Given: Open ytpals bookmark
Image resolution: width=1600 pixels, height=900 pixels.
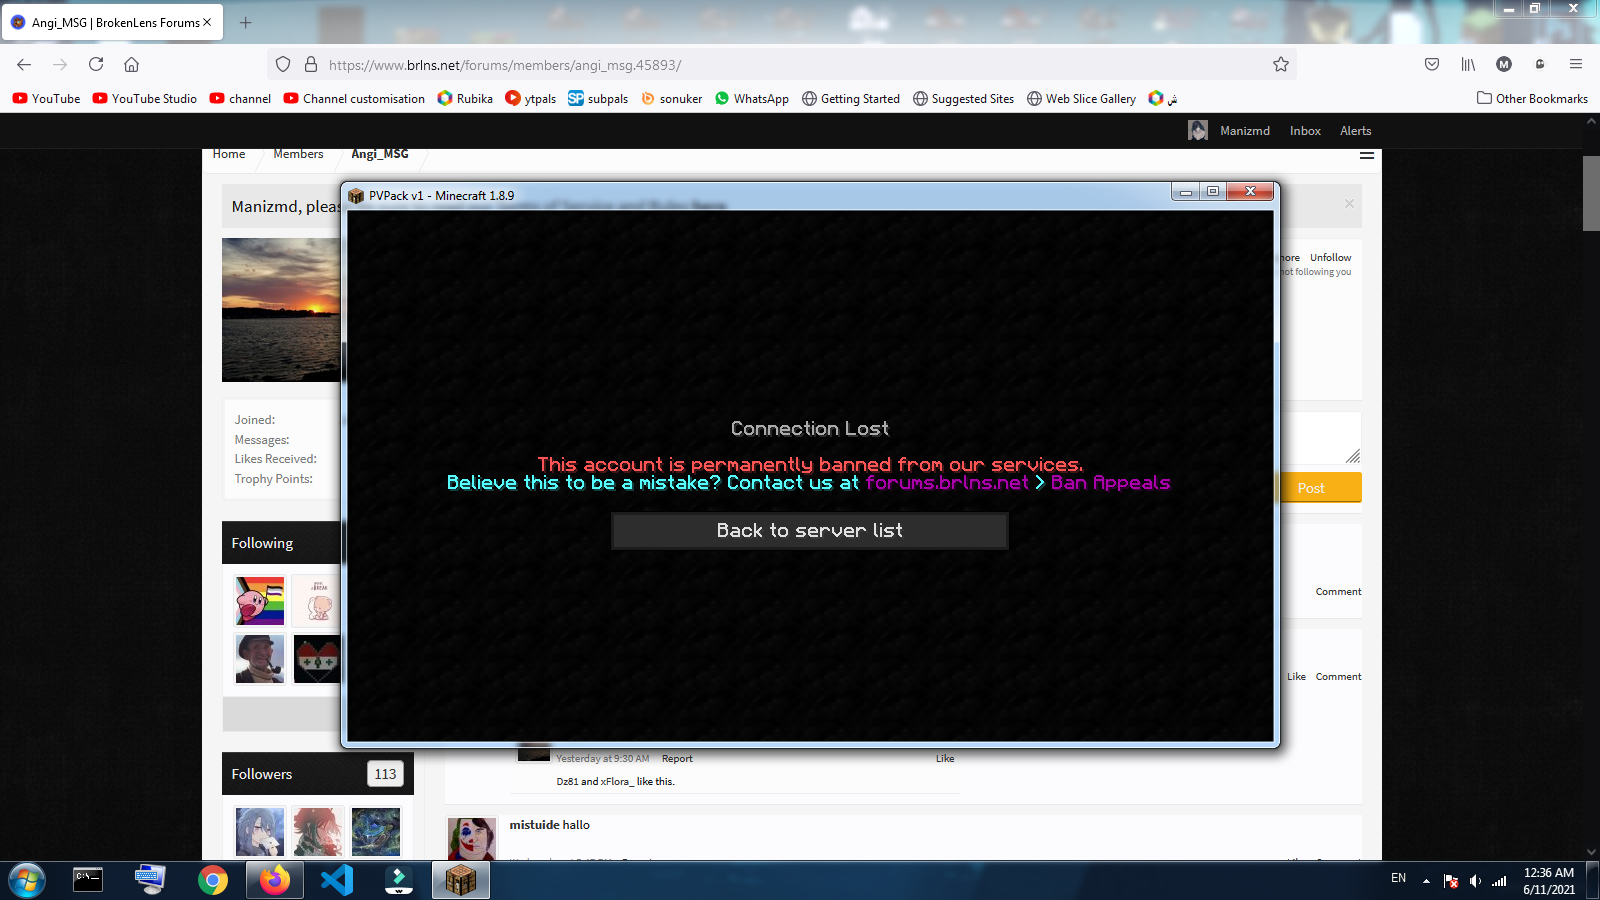Looking at the screenshot, I should (x=531, y=98).
